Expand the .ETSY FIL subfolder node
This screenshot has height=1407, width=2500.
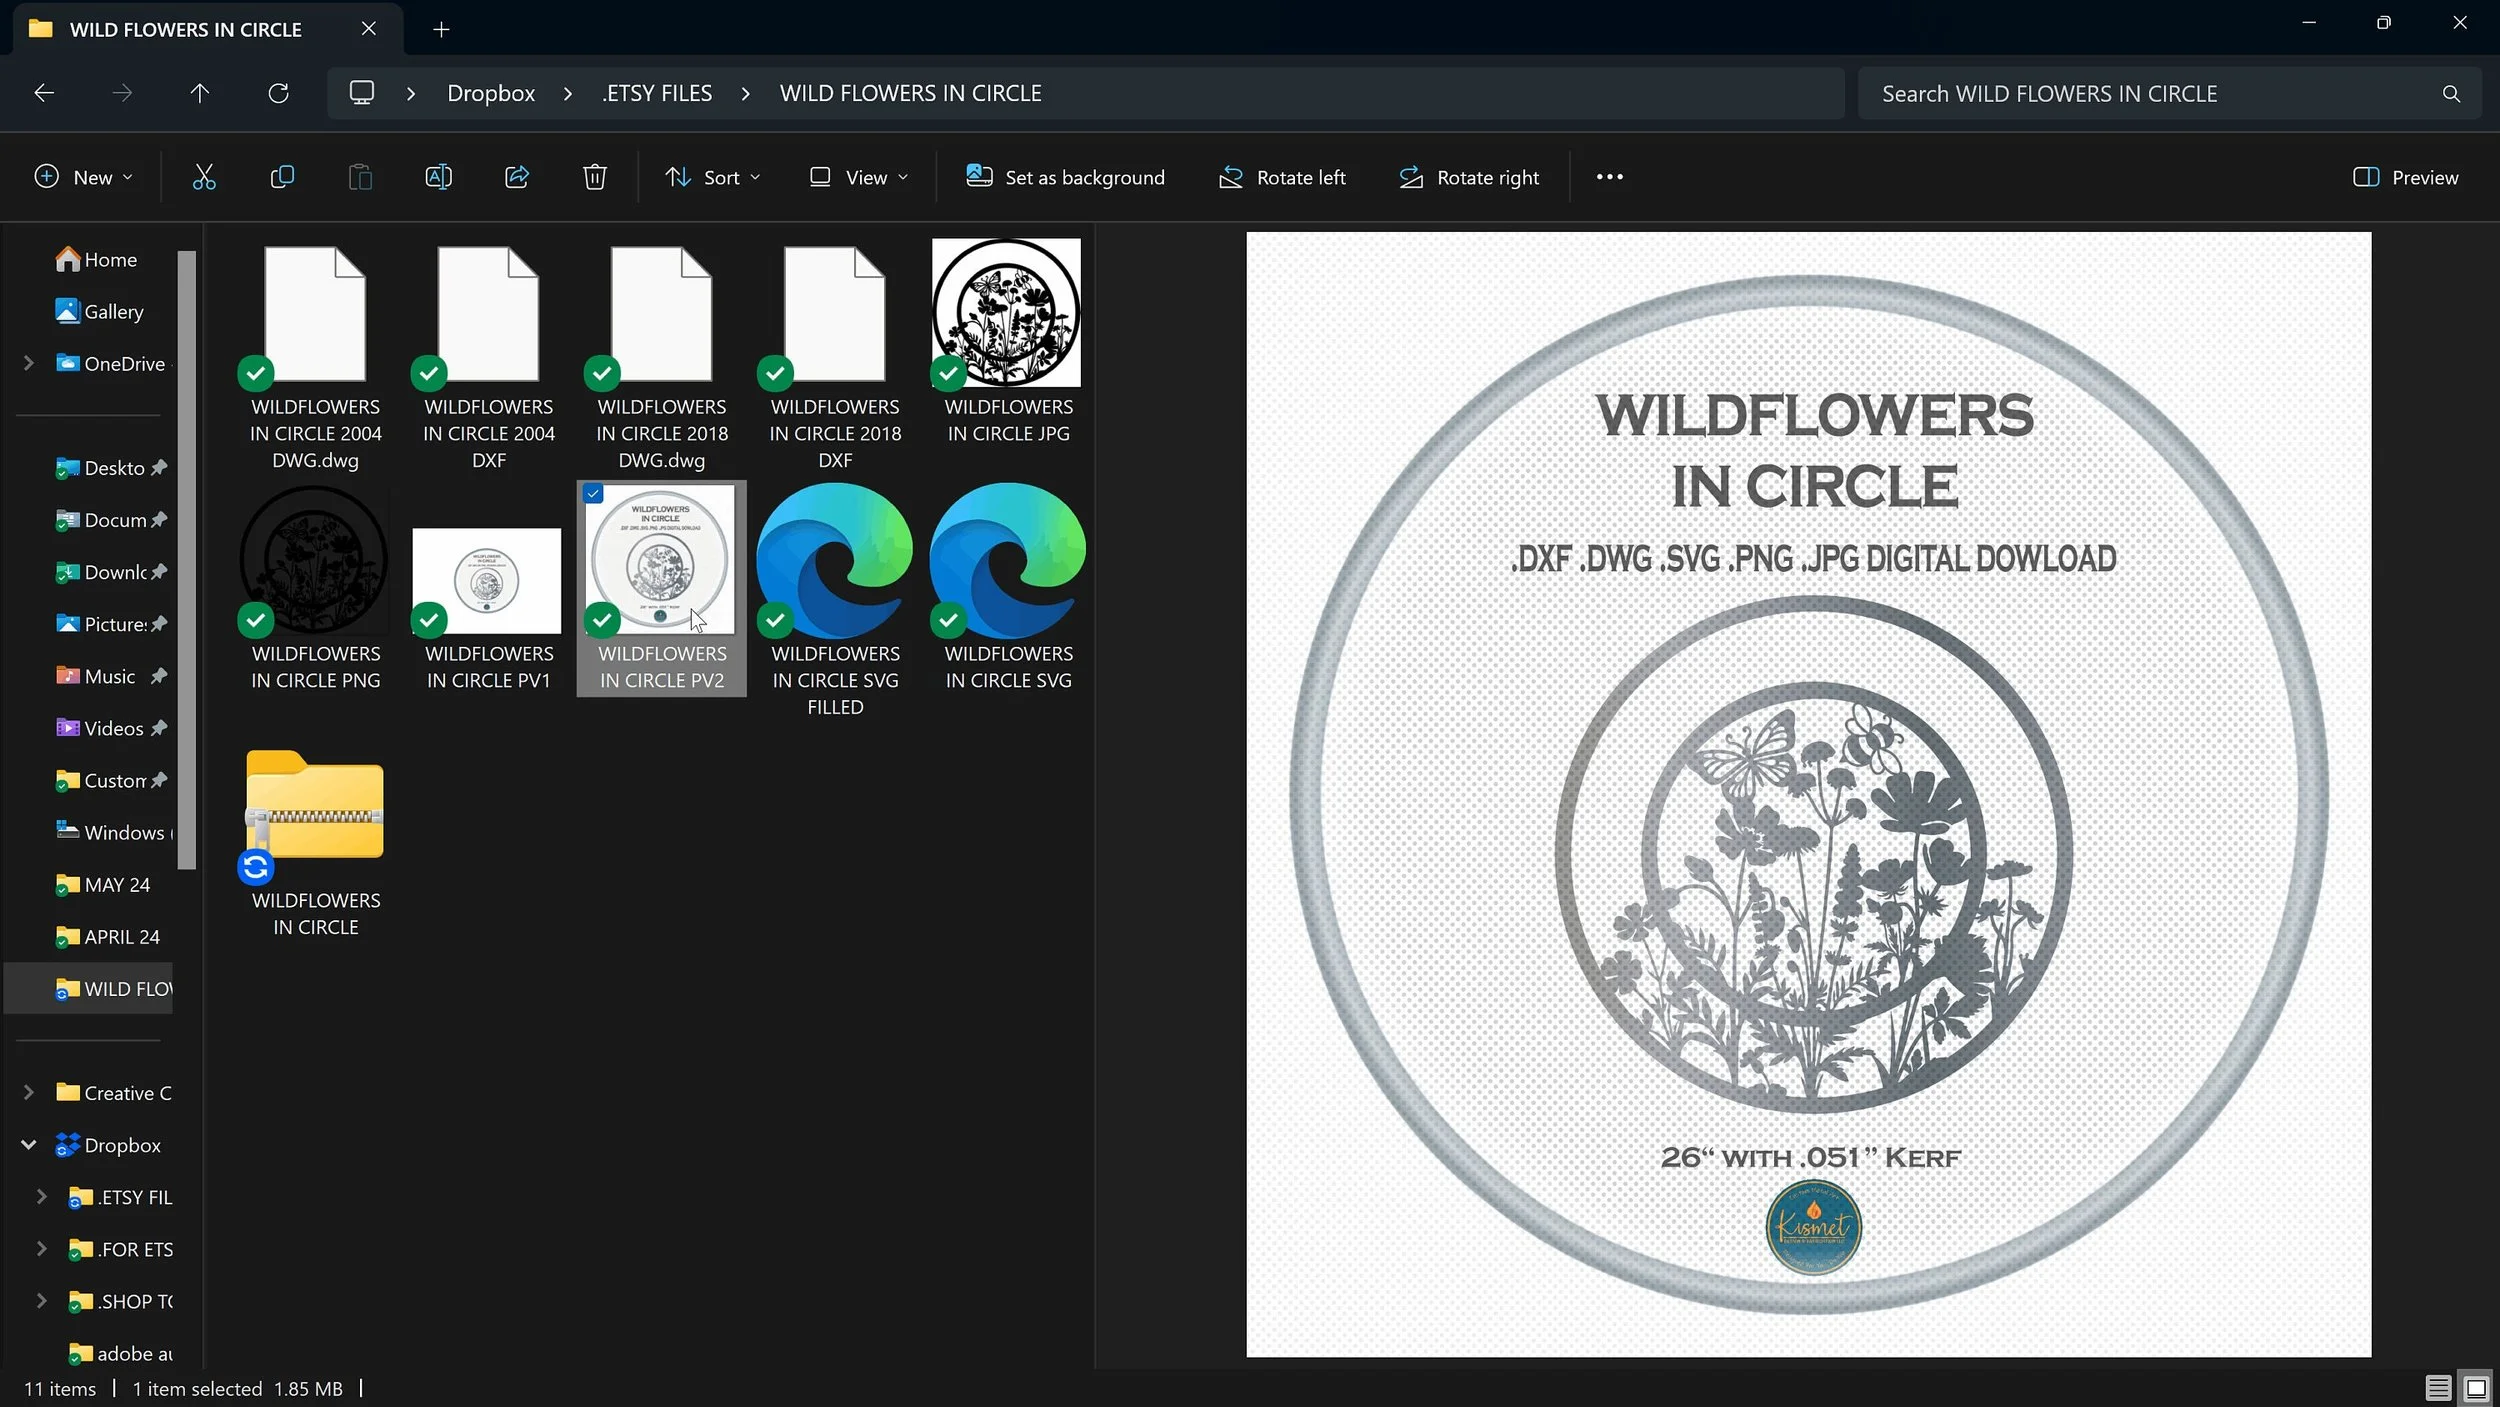tap(41, 1197)
